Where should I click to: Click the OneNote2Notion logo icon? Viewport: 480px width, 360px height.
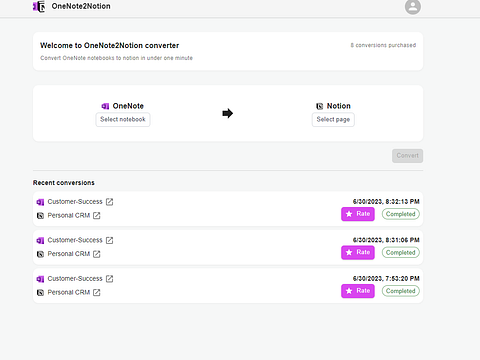(x=39, y=6)
